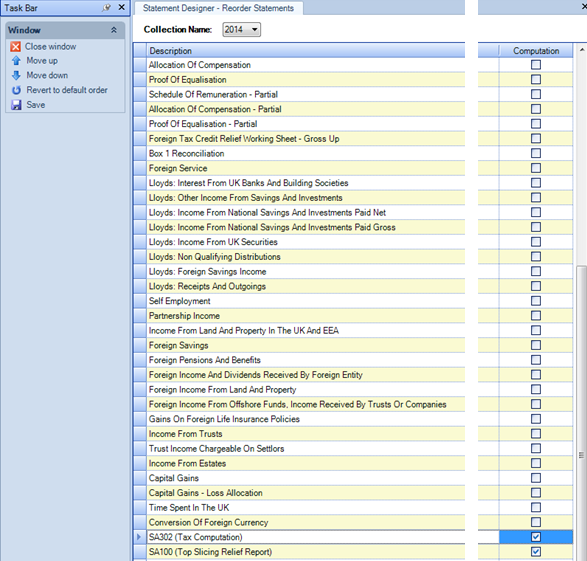
Task: Select row header of Allocation Of Compensation
Action: click(140, 65)
